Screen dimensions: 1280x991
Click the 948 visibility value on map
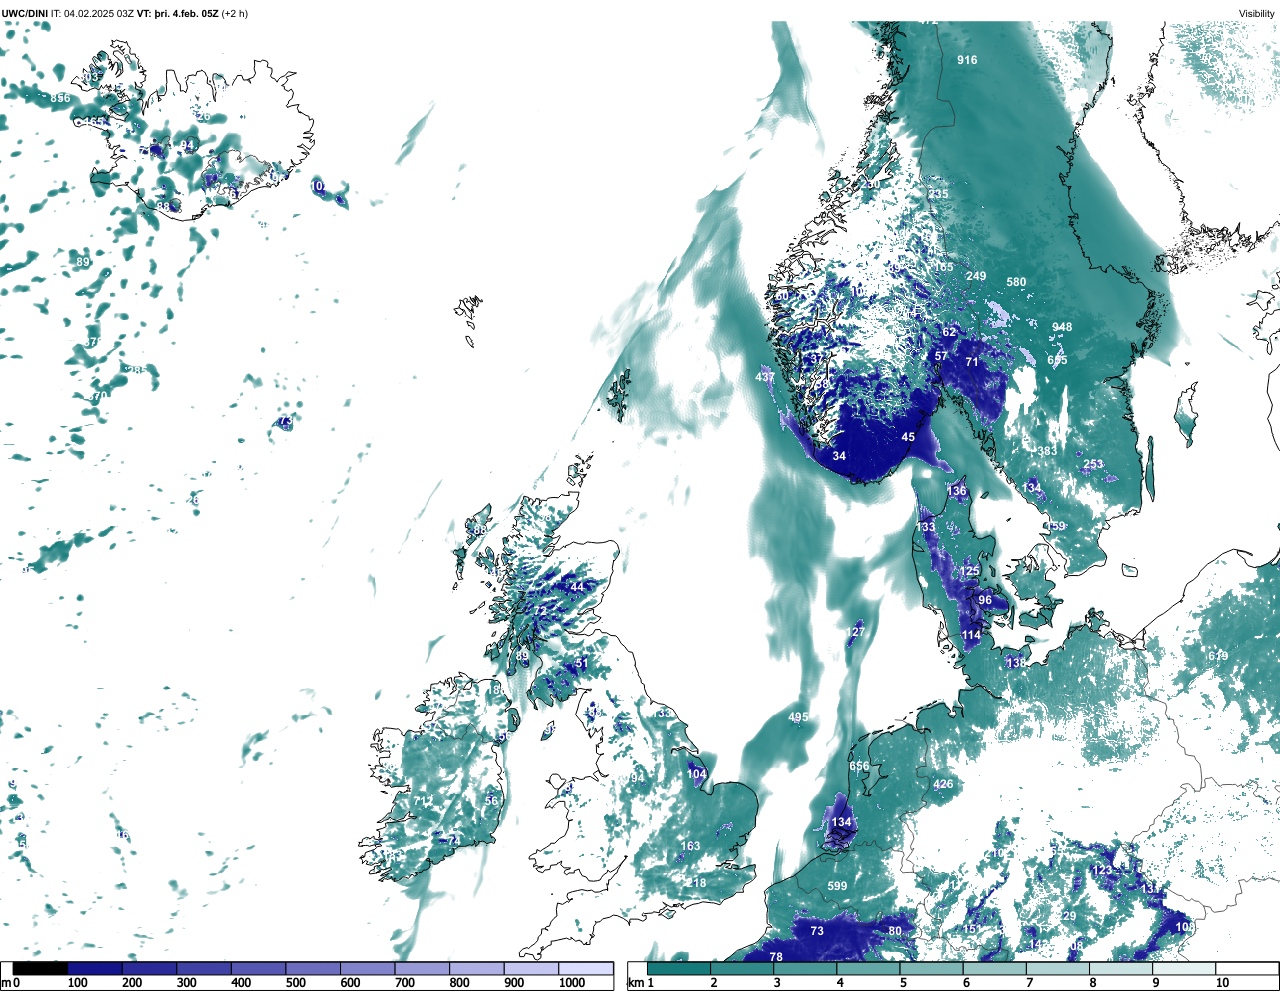point(1062,327)
